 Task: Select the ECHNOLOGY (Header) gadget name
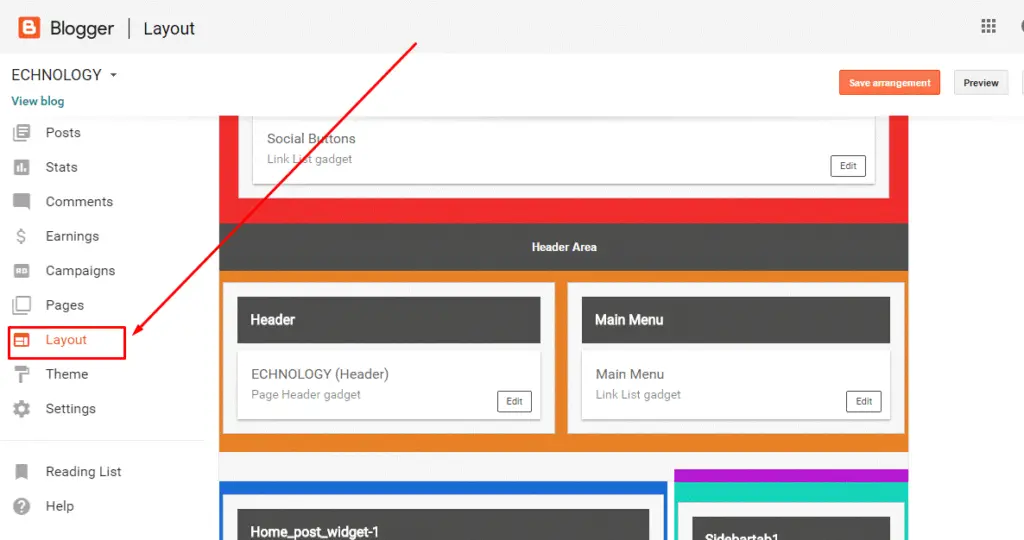tap(320, 374)
